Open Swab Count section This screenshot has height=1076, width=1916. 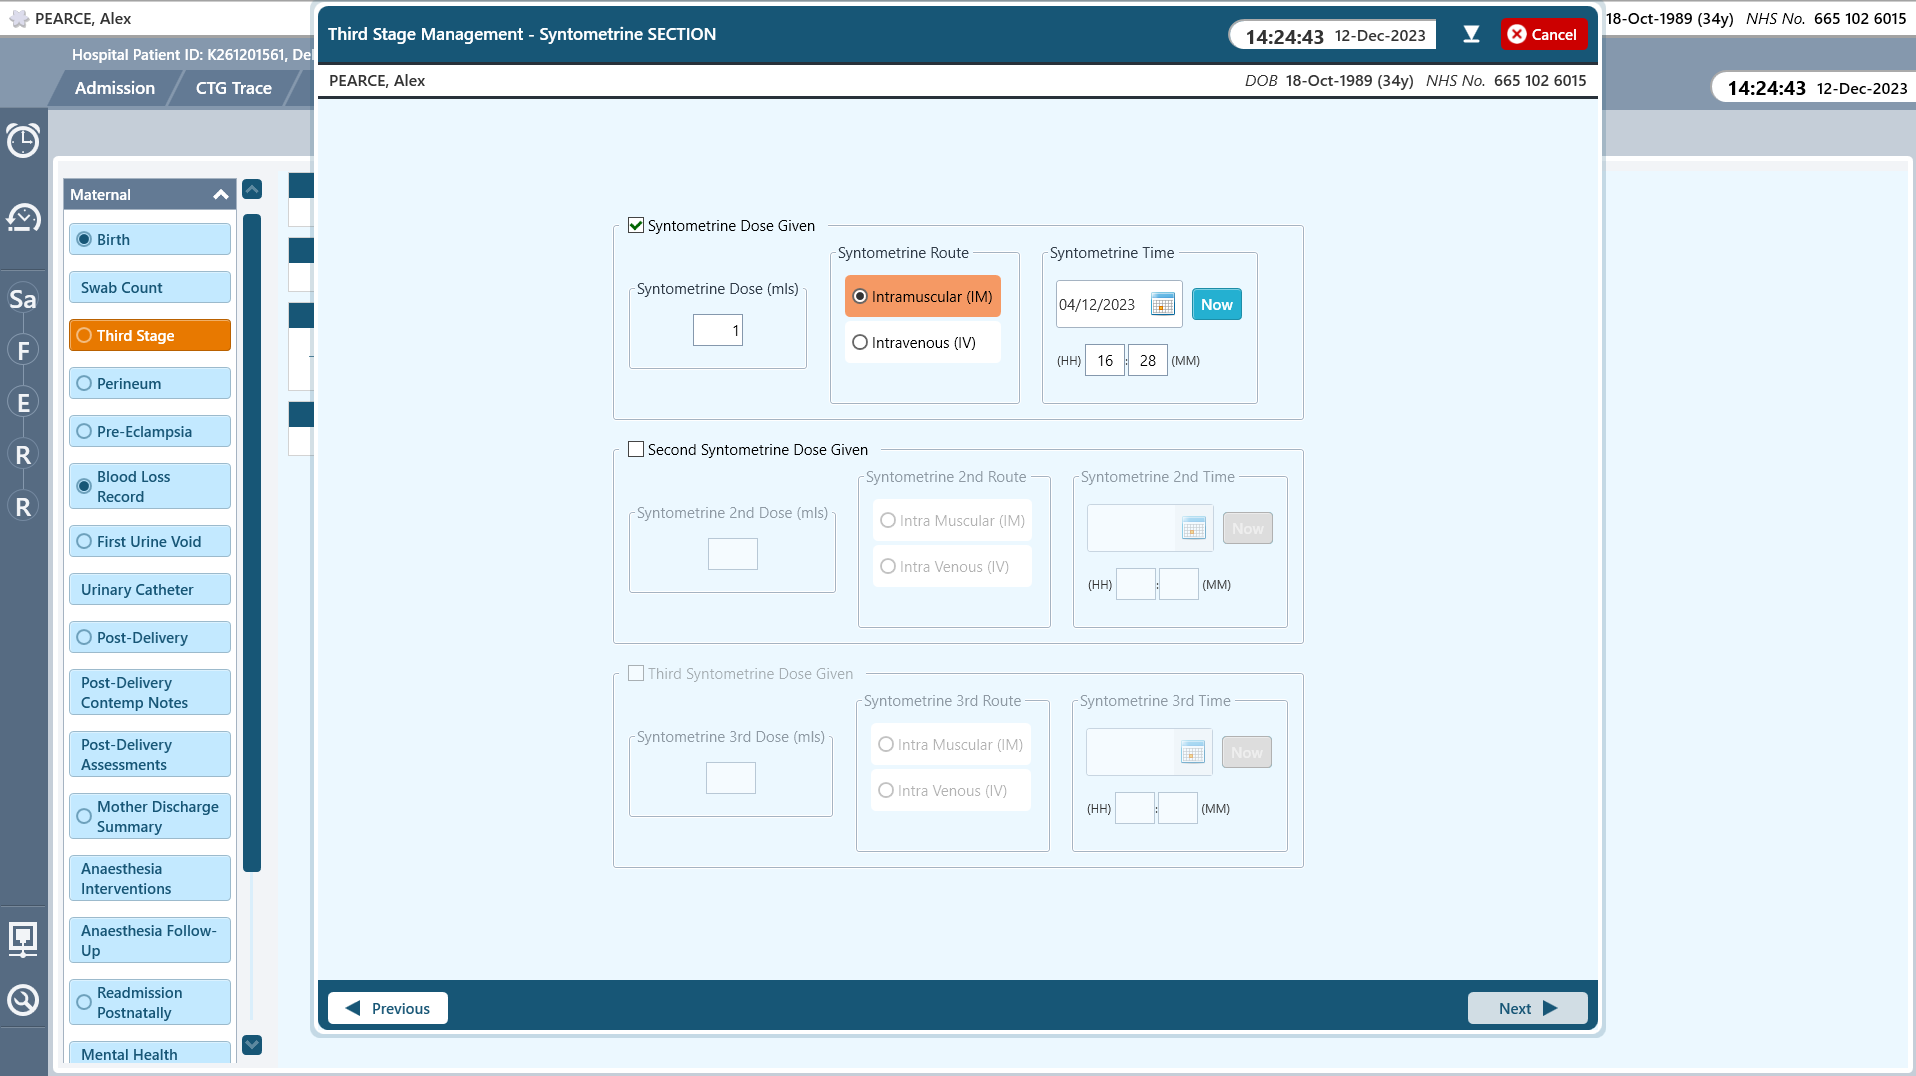150,288
